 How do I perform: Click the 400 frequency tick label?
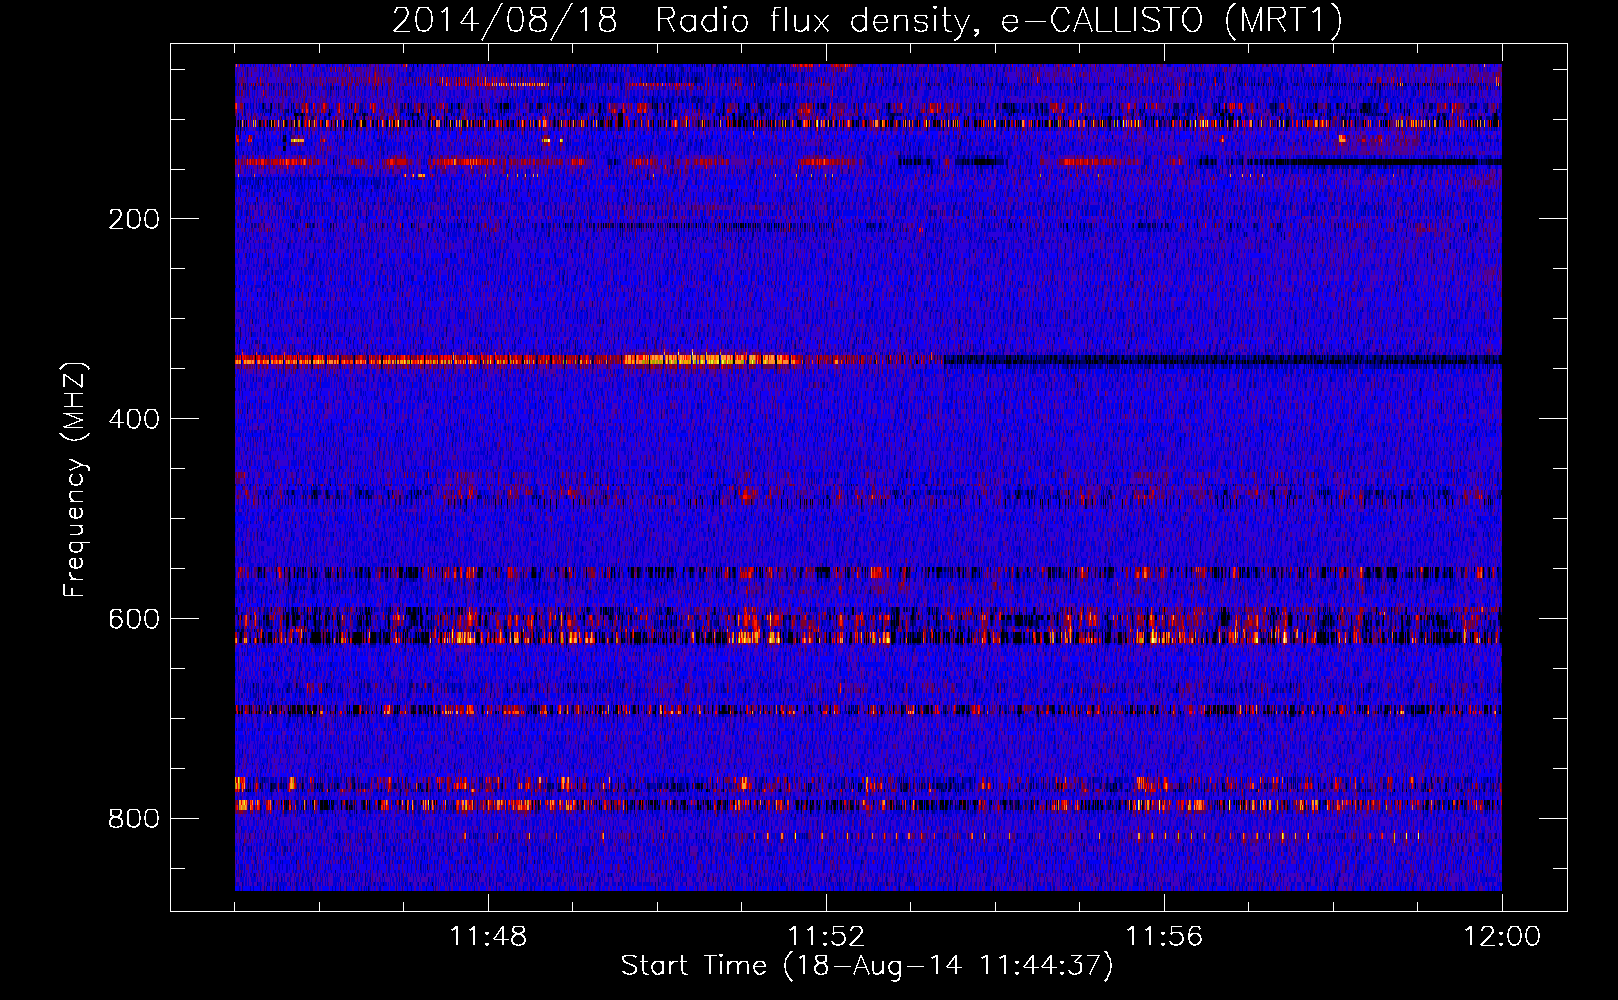coord(134,419)
